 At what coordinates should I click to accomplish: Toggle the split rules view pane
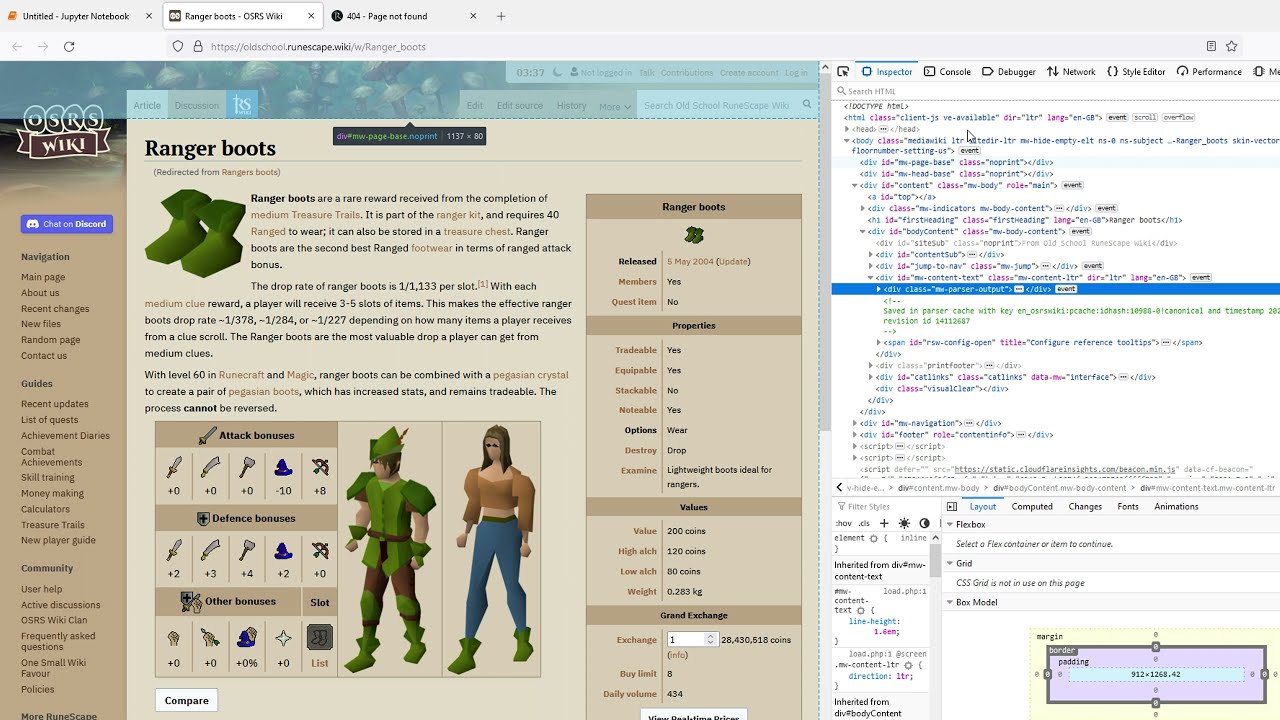(952, 507)
